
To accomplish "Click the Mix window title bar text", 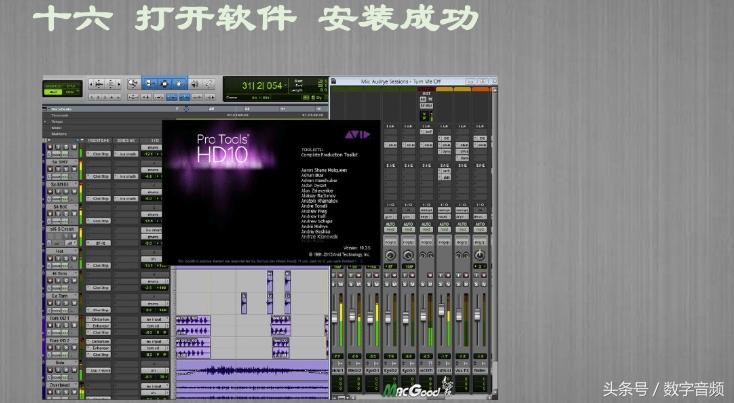I will coord(400,81).
